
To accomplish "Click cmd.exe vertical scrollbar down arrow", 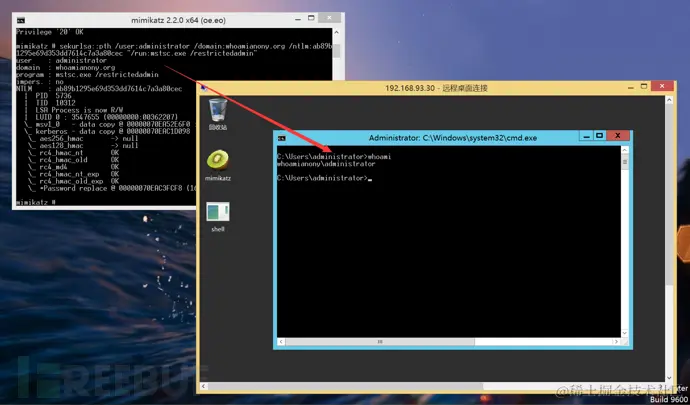I will pos(625,333).
